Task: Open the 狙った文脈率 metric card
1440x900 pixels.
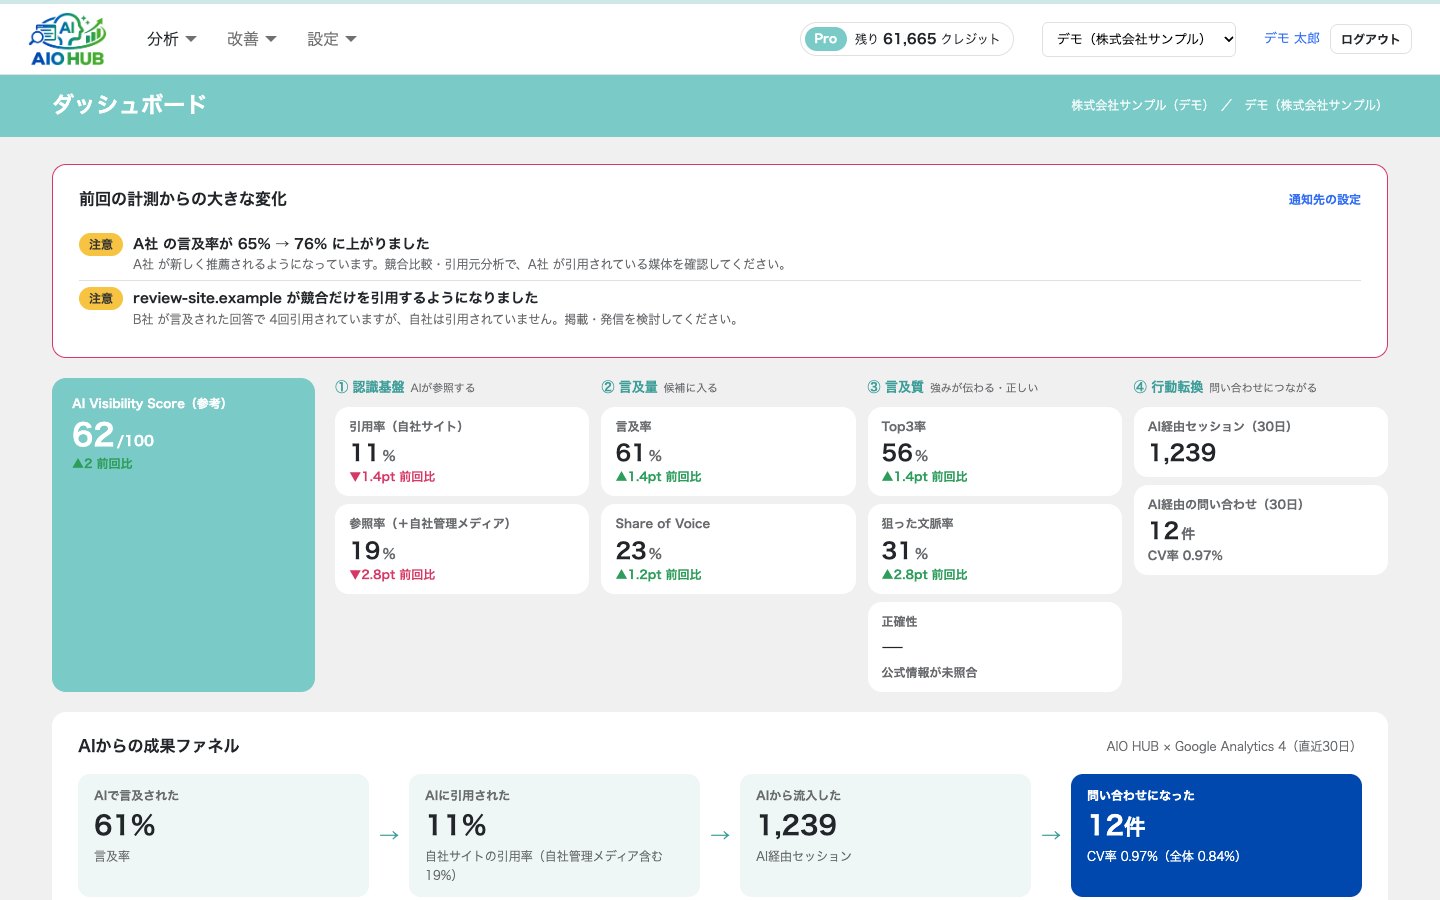Action: click(995, 549)
